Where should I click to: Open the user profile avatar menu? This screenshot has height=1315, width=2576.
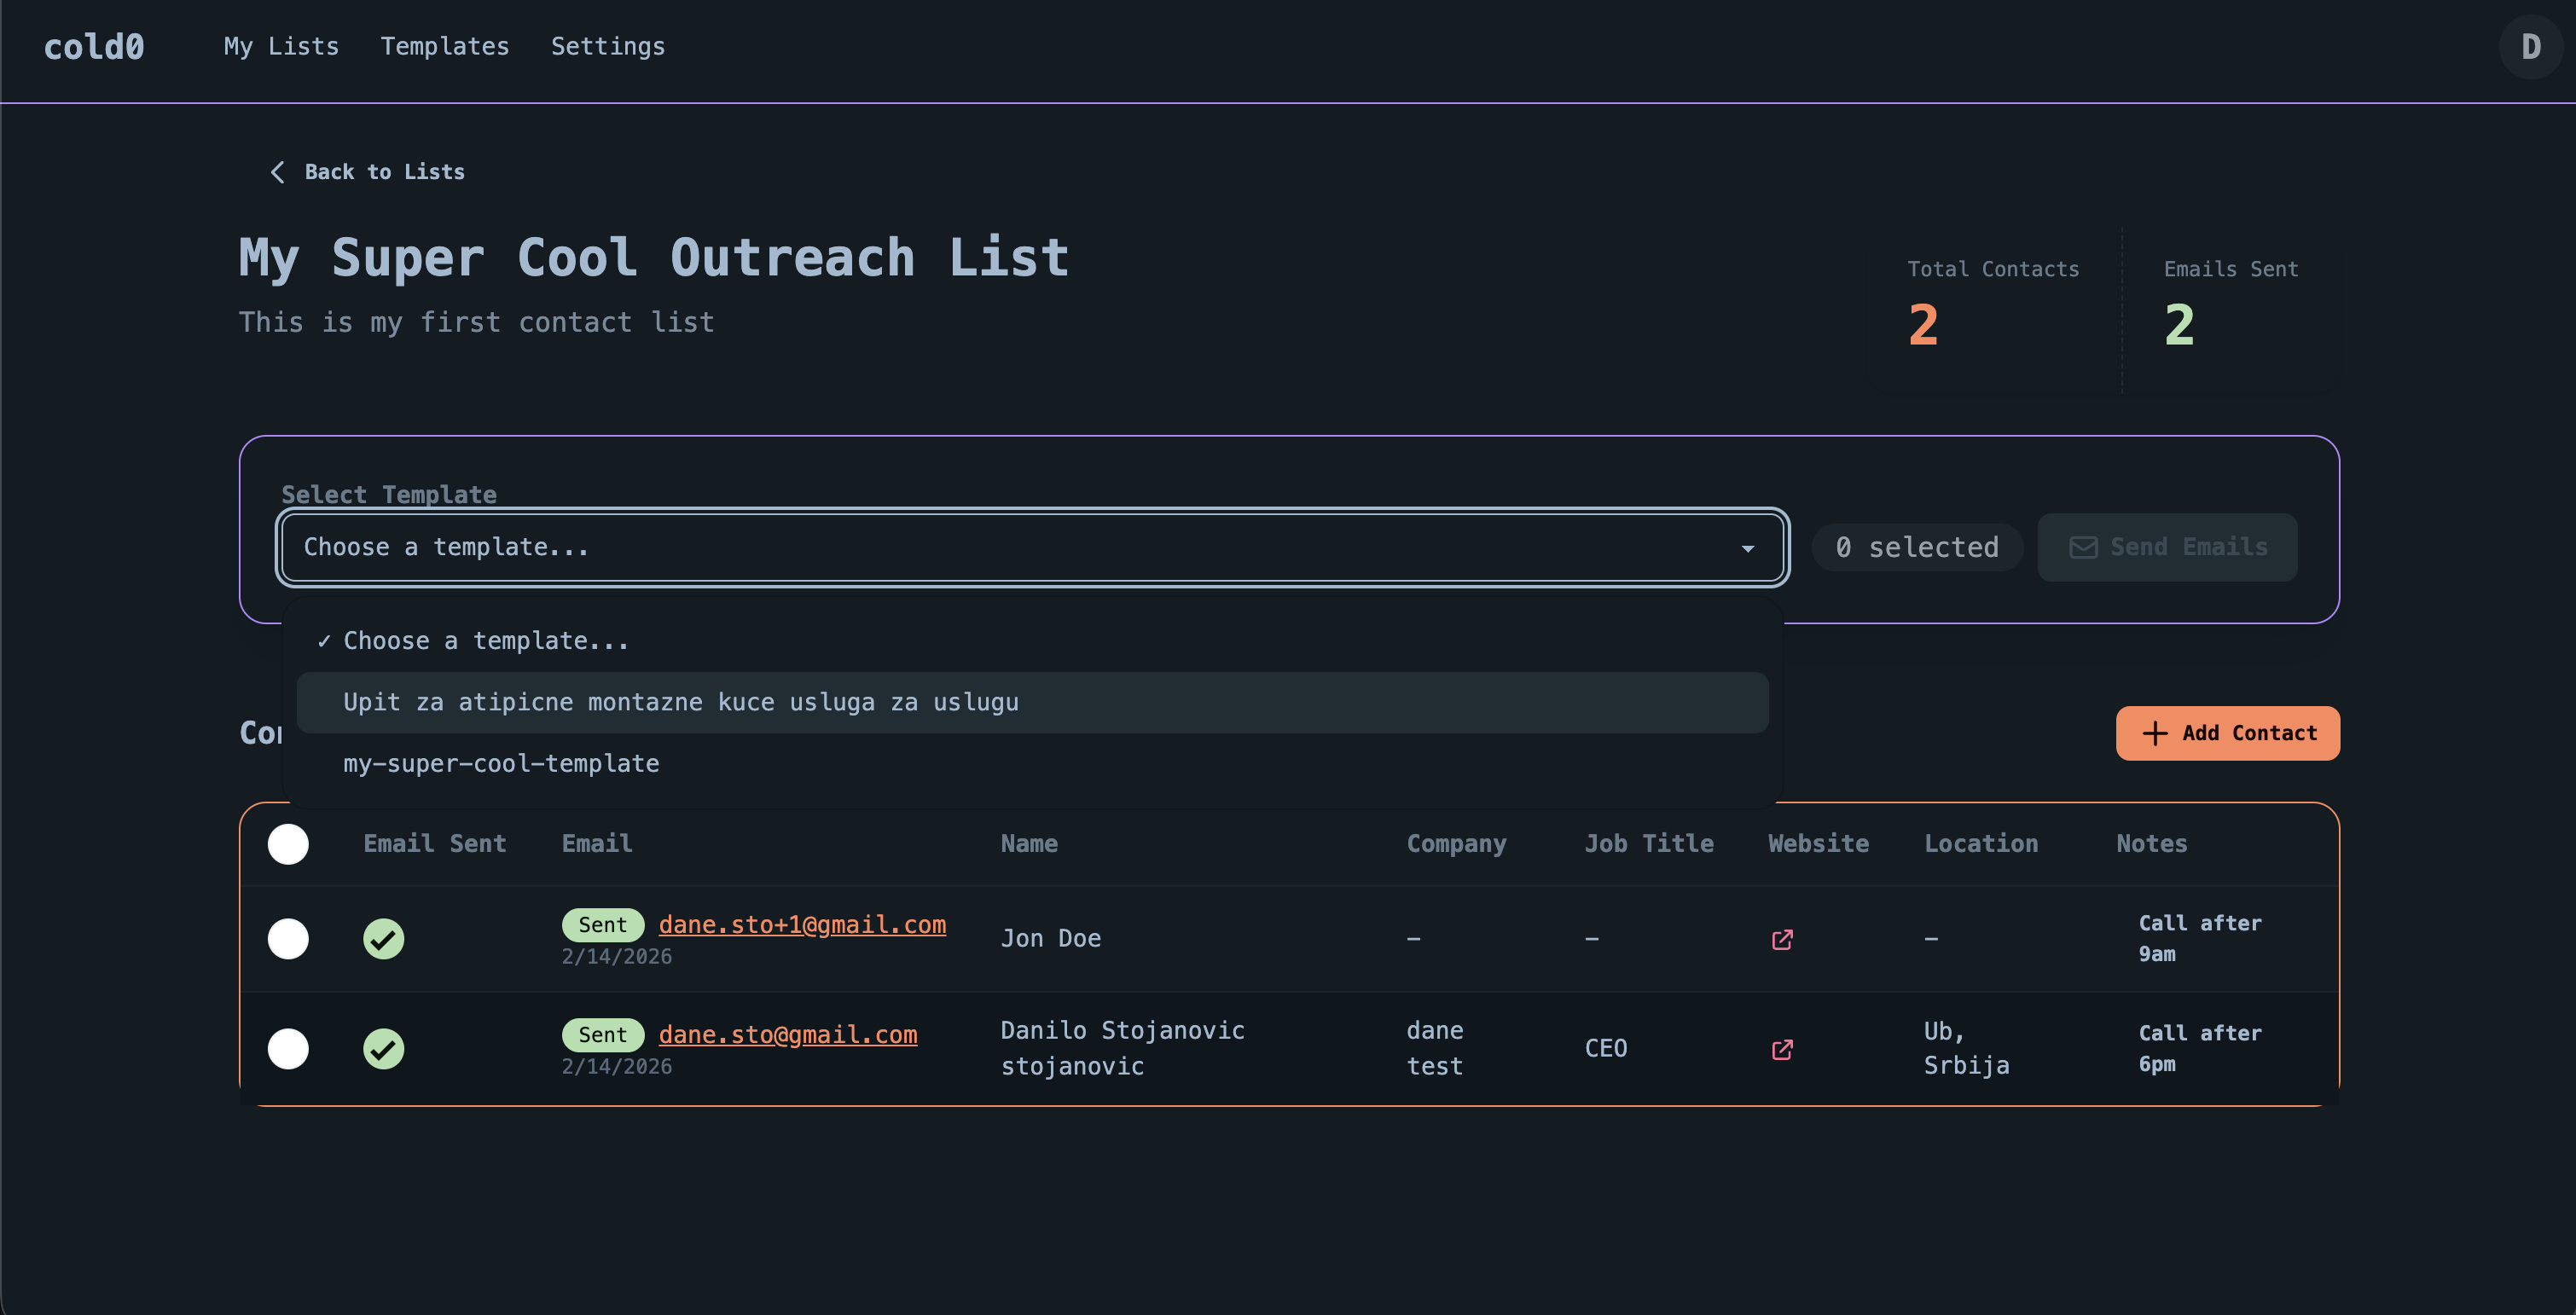[2530, 47]
